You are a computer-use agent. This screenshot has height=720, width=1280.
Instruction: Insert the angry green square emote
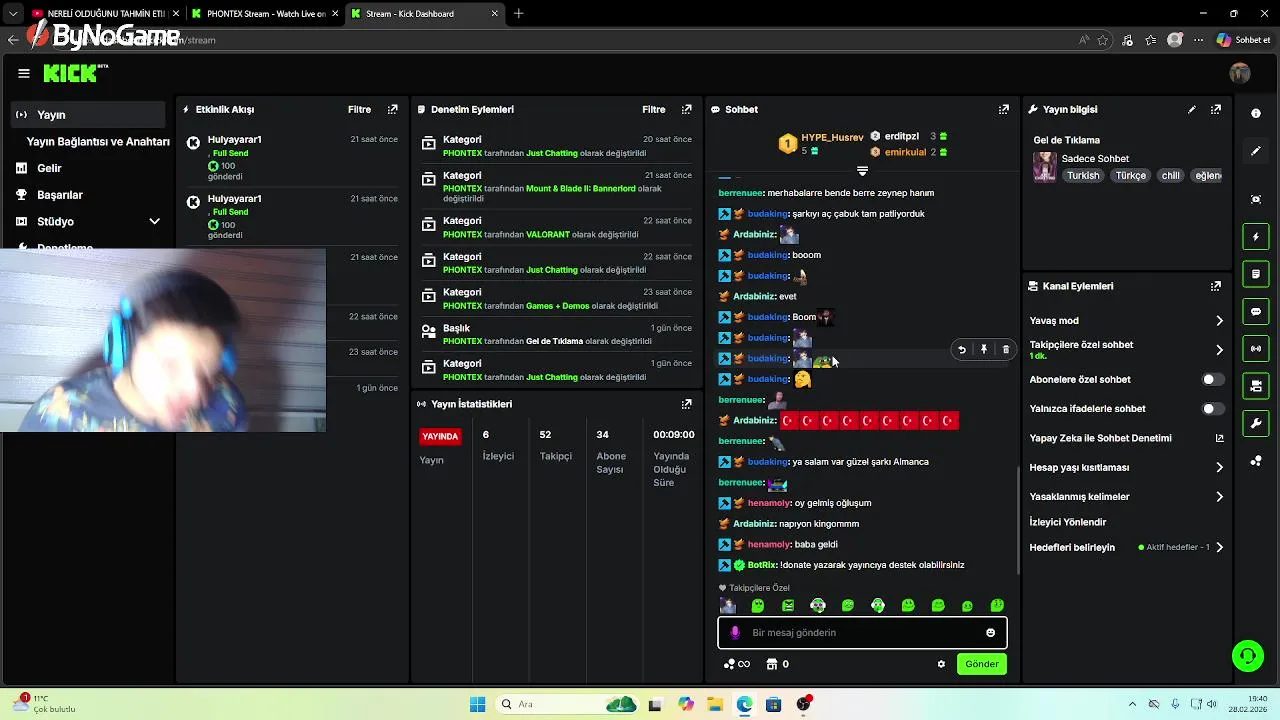click(788, 606)
